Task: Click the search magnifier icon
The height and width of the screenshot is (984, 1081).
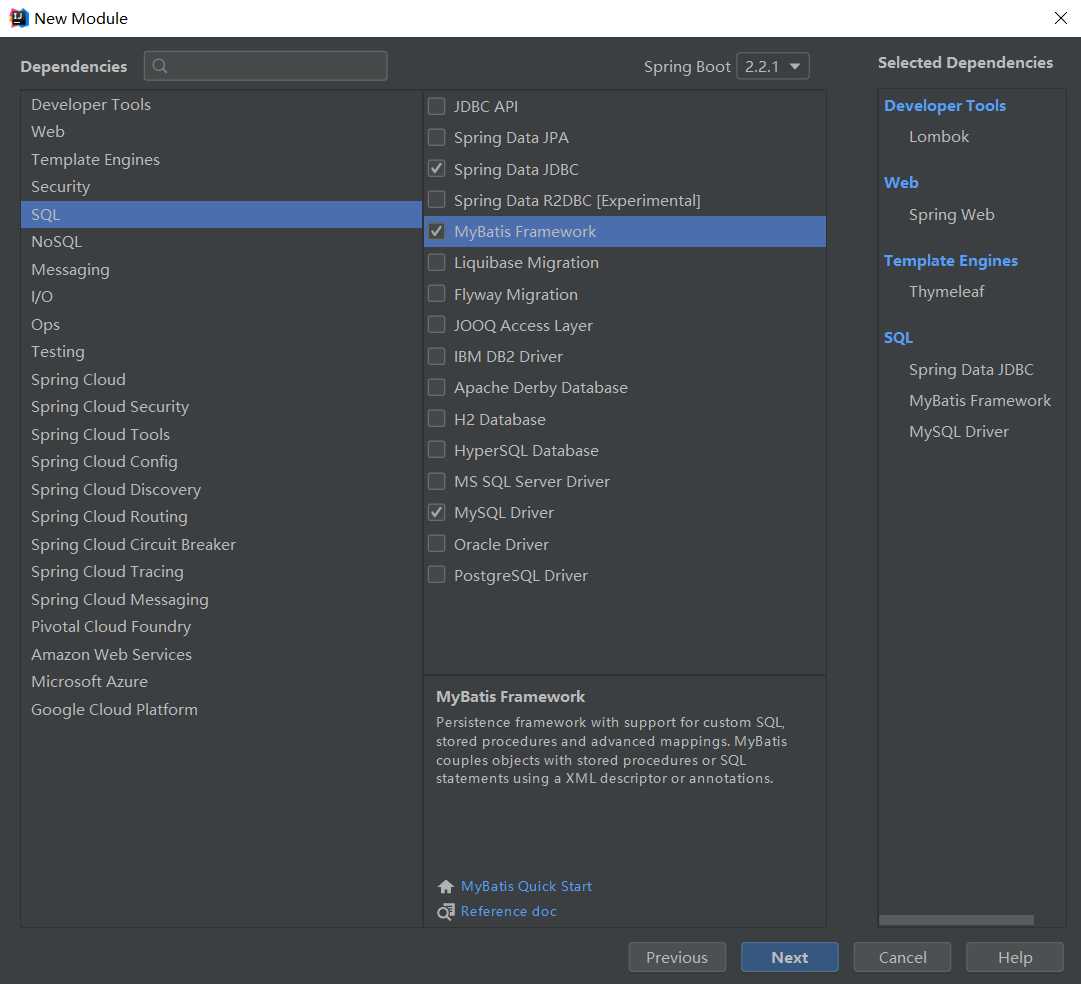Action: (x=160, y=66)
